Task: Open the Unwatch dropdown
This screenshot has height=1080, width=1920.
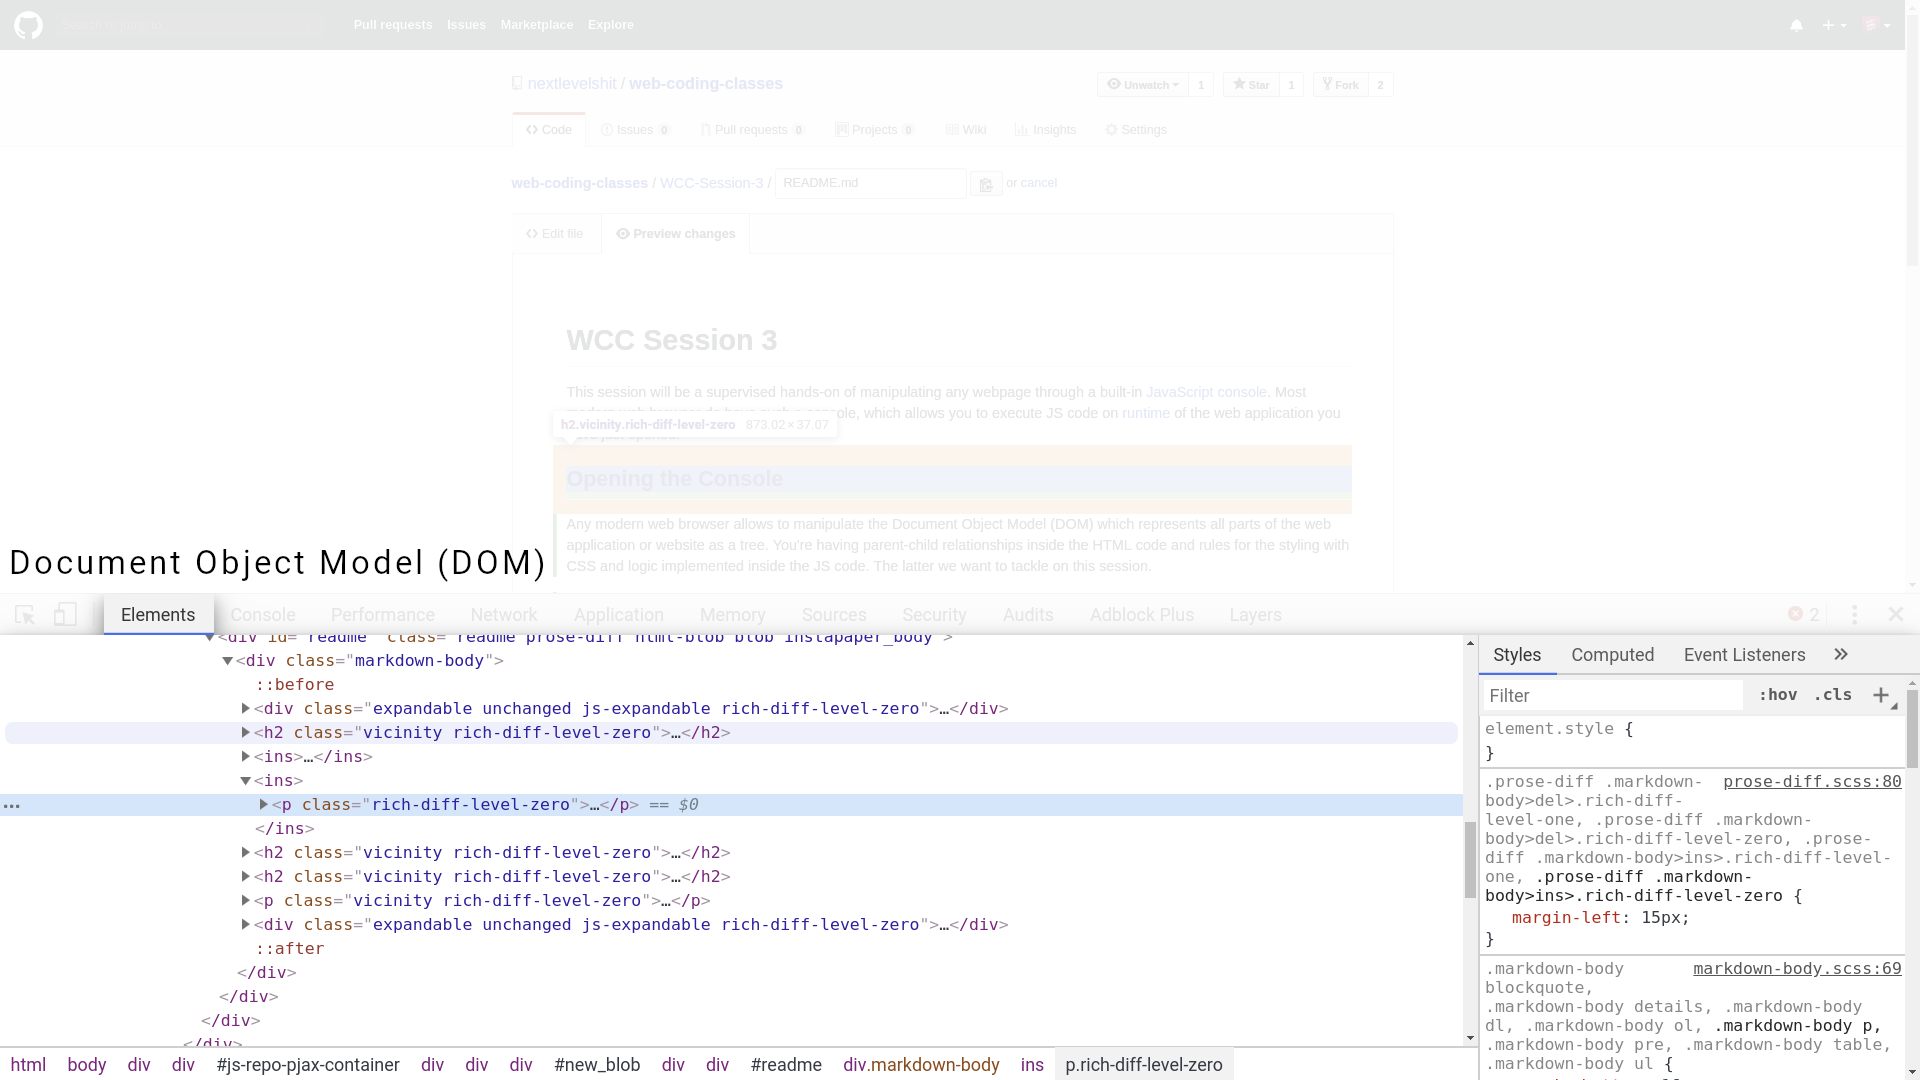Action: pyautogui.click(x=1142, y=85)
